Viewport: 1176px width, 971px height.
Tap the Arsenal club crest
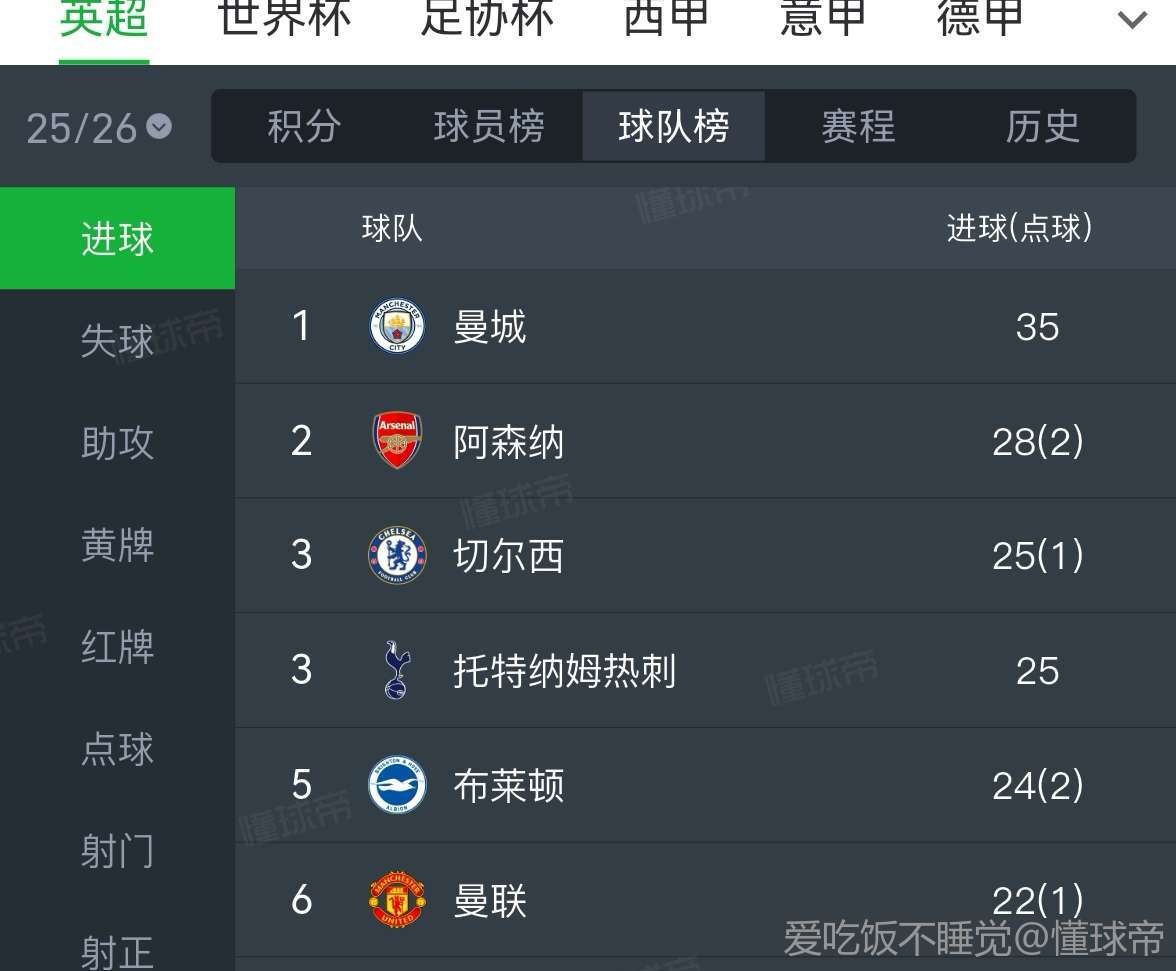click(397, 441)
